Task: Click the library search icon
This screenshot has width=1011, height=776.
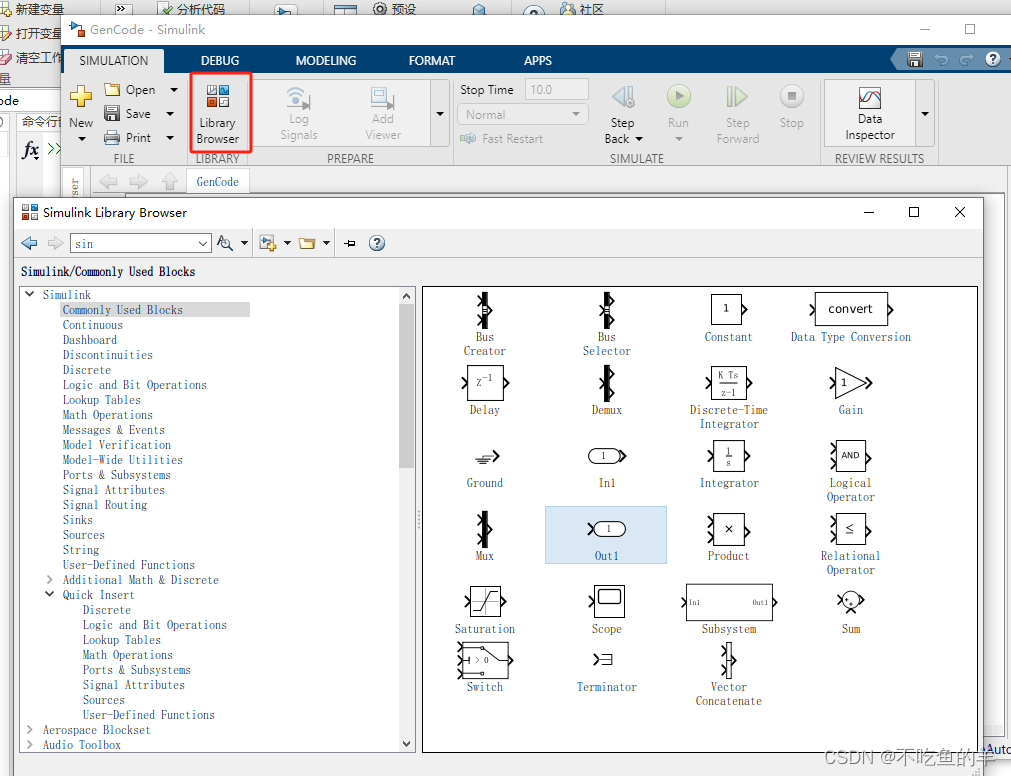Action: point(224,243)
